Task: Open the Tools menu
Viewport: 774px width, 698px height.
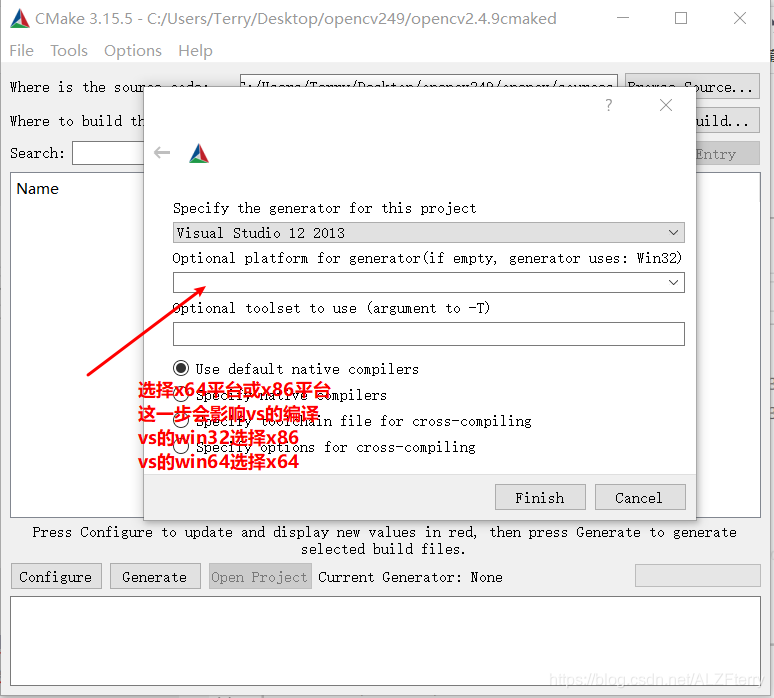Action: 69,51
